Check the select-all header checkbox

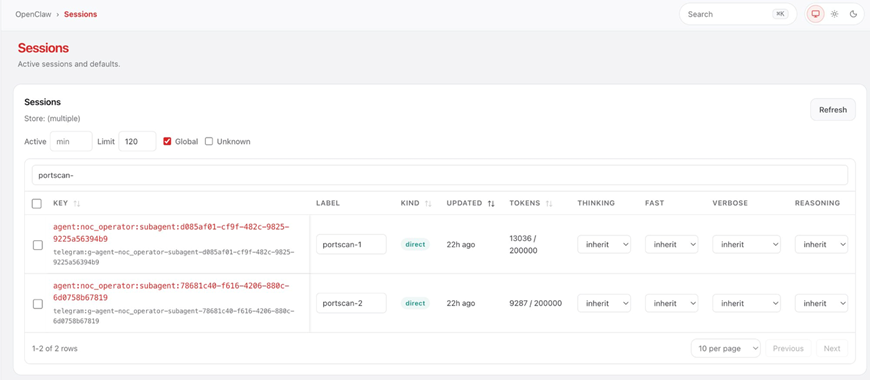click(37, 204)
